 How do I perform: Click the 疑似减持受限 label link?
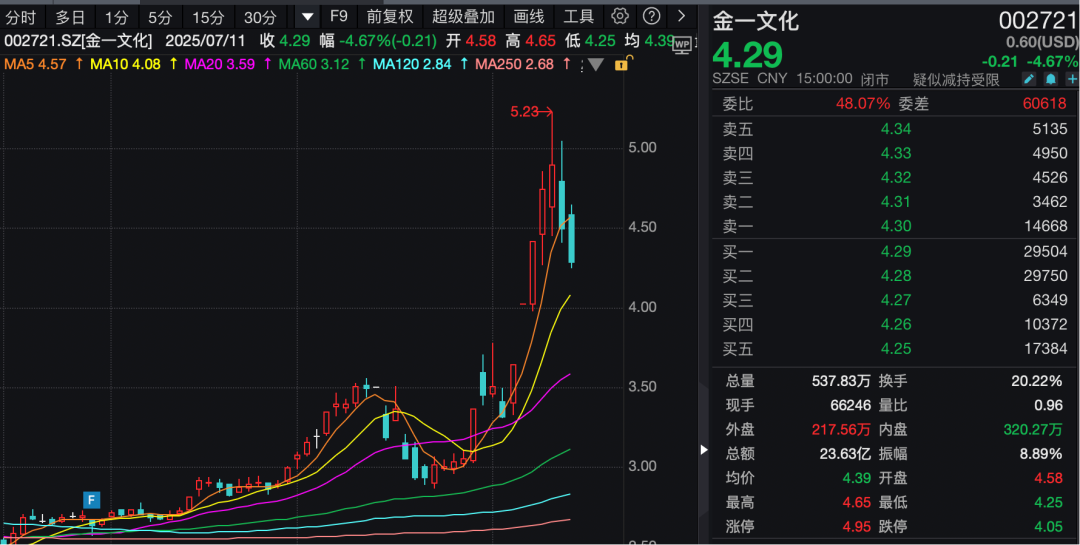coord(956,79)
